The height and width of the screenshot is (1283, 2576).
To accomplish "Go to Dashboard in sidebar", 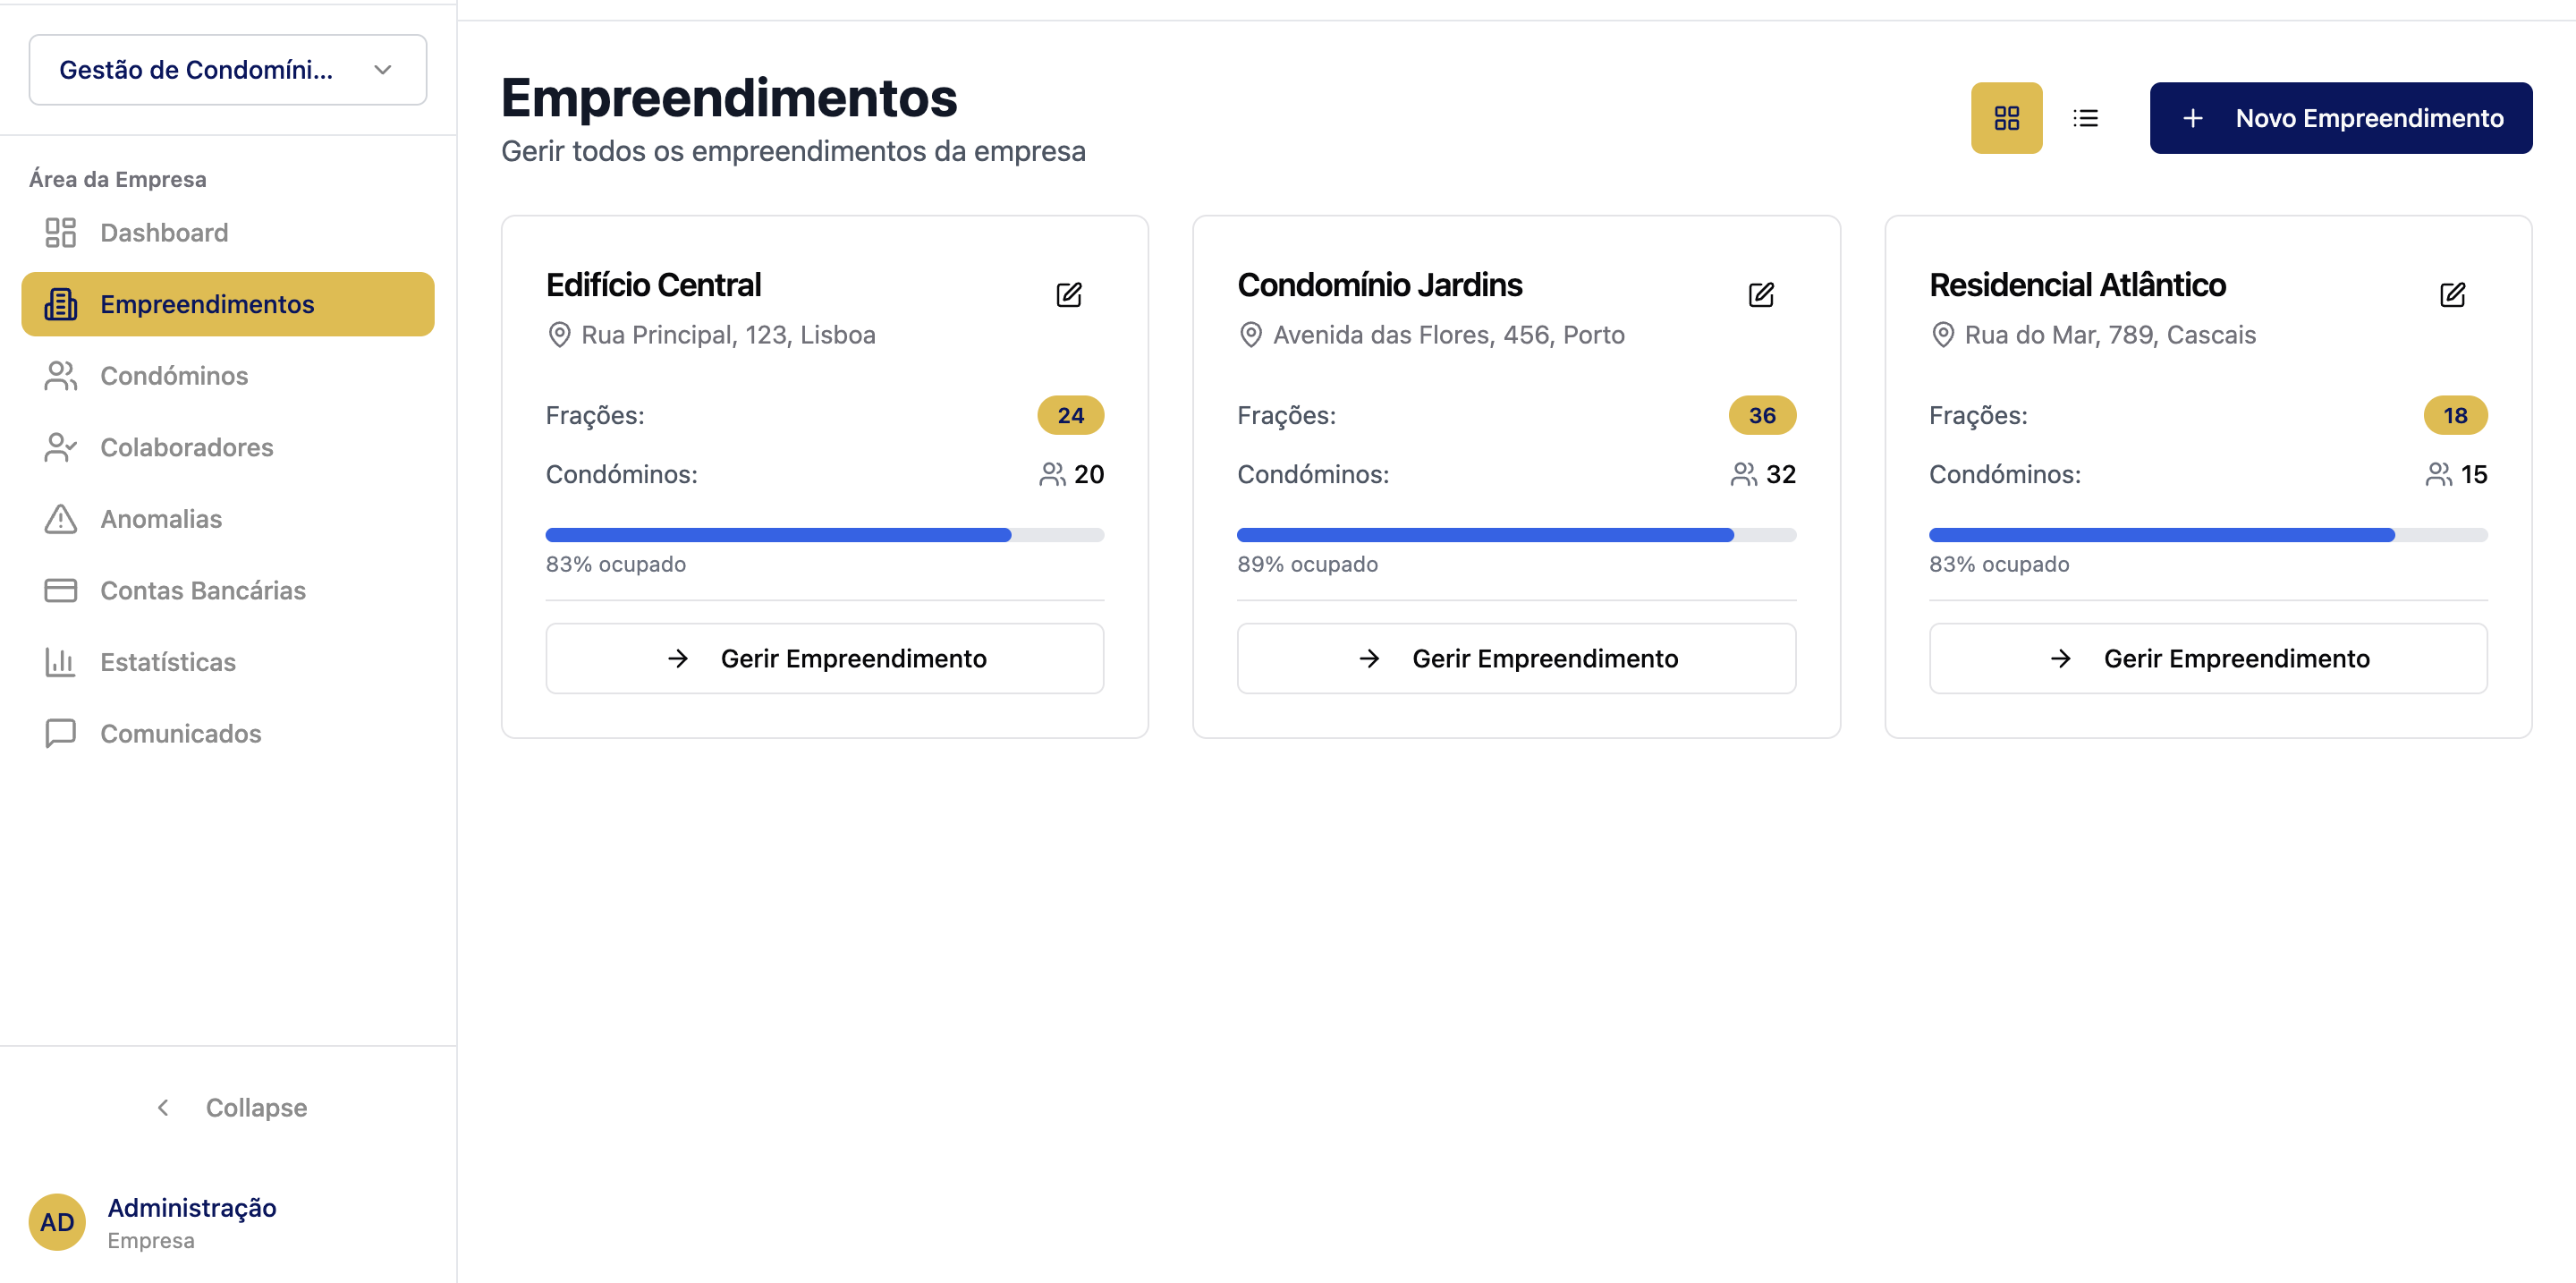I will (163, 233).
